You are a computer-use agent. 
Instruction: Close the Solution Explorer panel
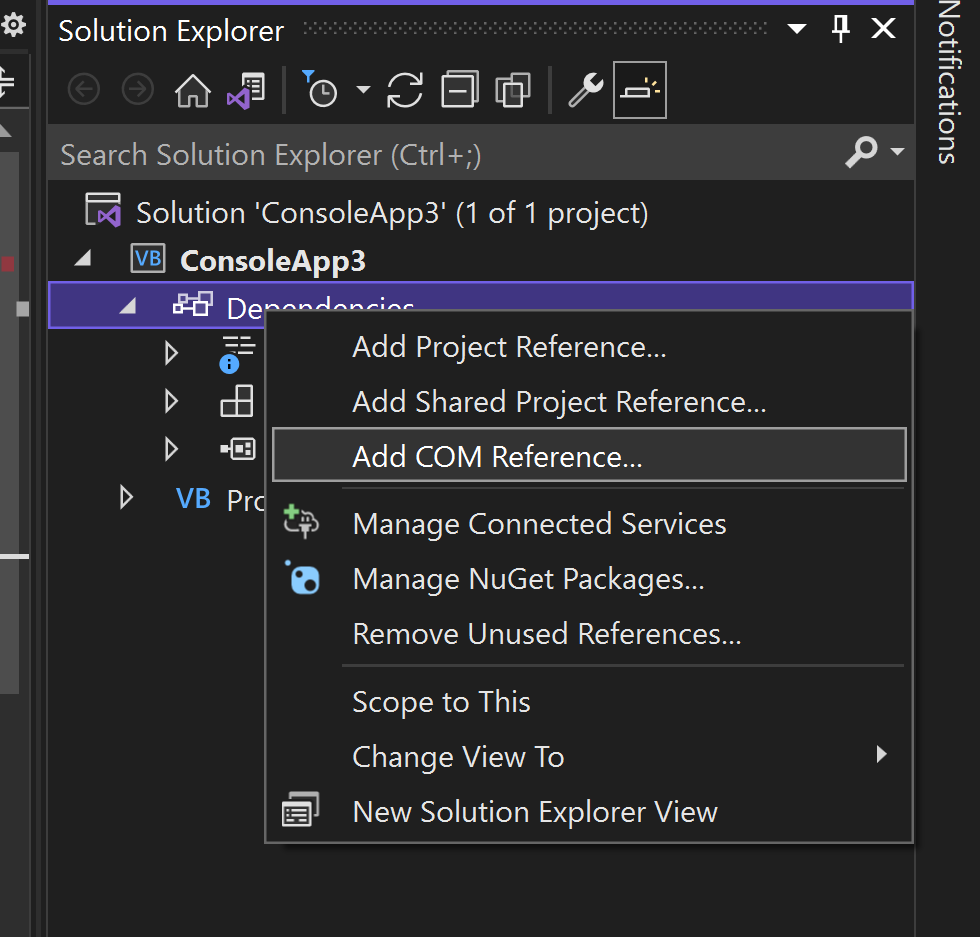(x=884, y=28)
